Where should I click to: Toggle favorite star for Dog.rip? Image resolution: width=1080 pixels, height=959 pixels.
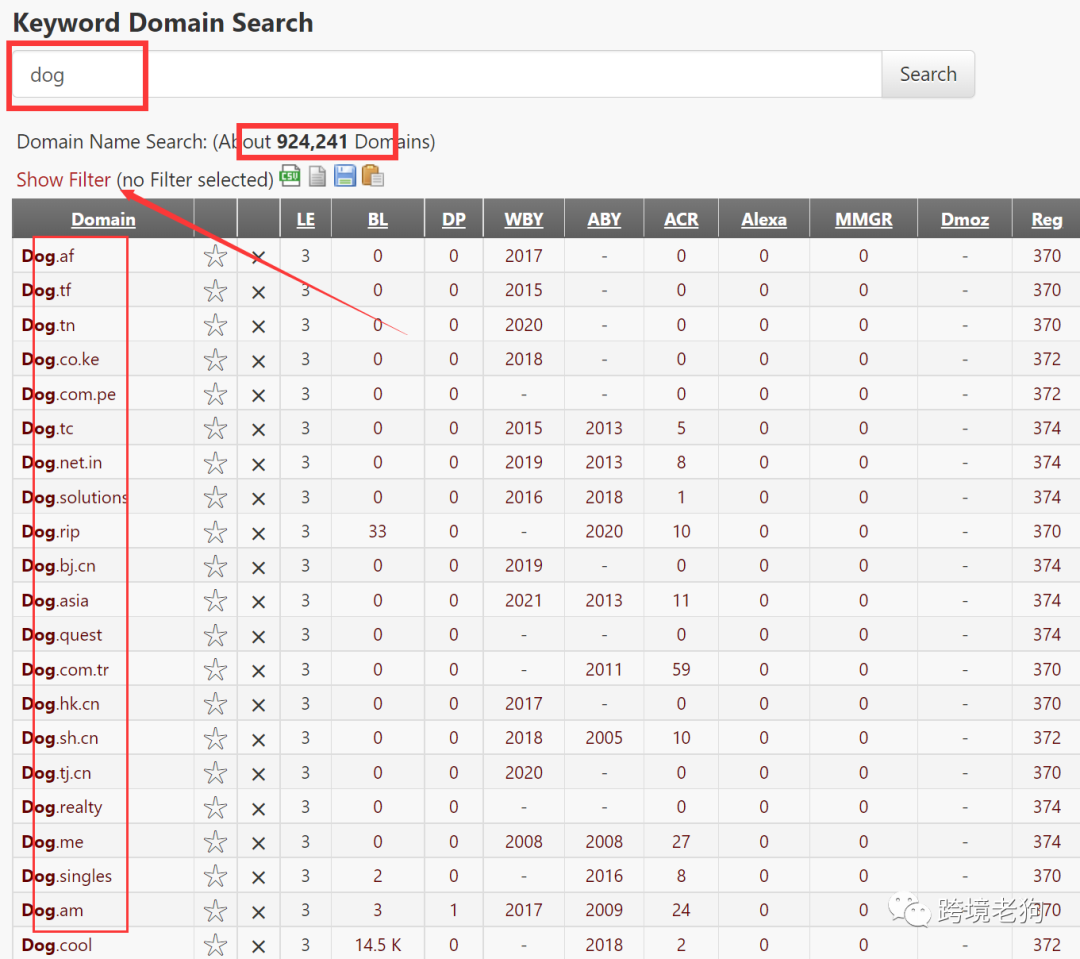pyautogui.click(x=215, y=533)
